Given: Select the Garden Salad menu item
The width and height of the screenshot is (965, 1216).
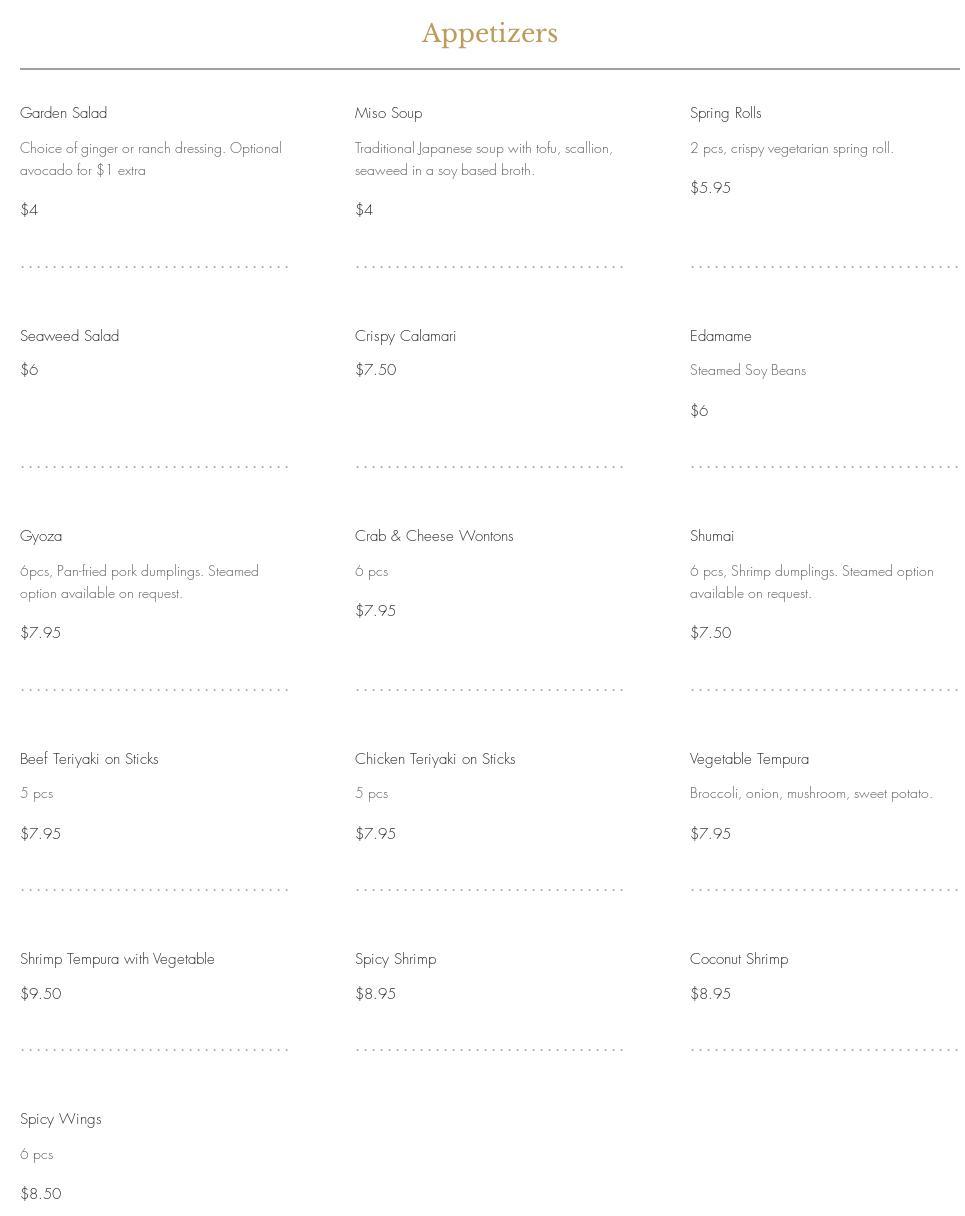Looking at the screenshot, I should [x=63, y=113].
